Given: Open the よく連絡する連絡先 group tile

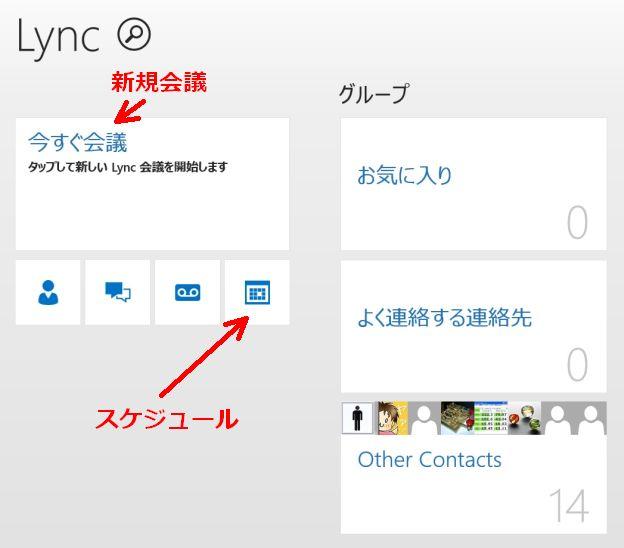Looking at the screenshot, I should (x=474, y=326).
